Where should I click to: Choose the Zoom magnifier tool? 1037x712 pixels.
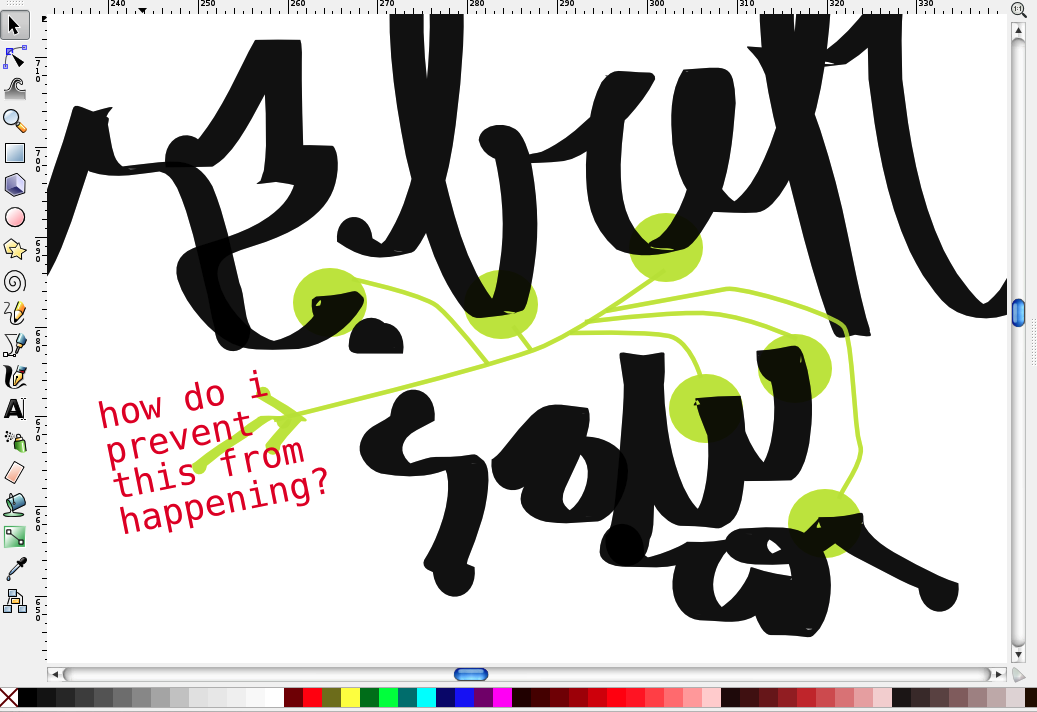pos(14,120)
